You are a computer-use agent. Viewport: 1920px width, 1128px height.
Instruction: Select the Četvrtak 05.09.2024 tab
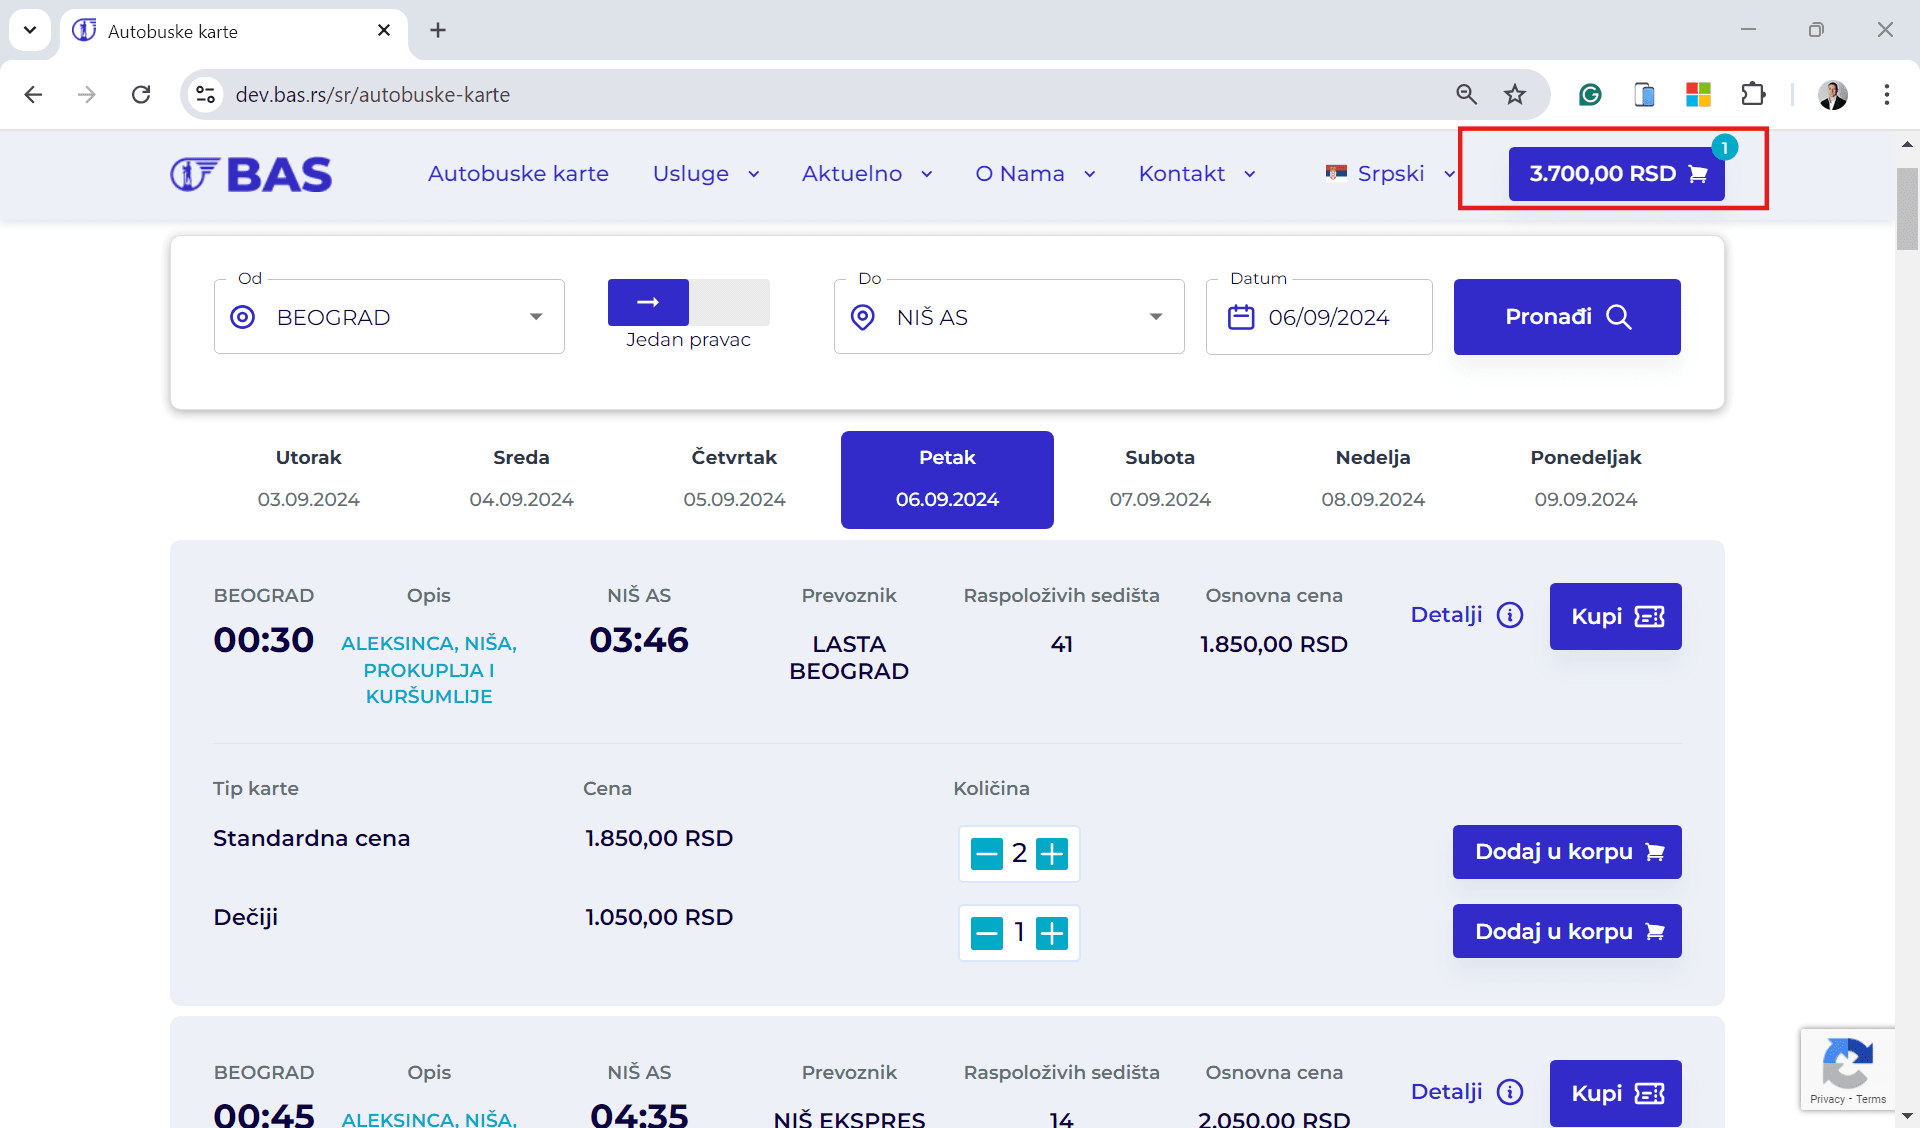[x=734, y=479]
